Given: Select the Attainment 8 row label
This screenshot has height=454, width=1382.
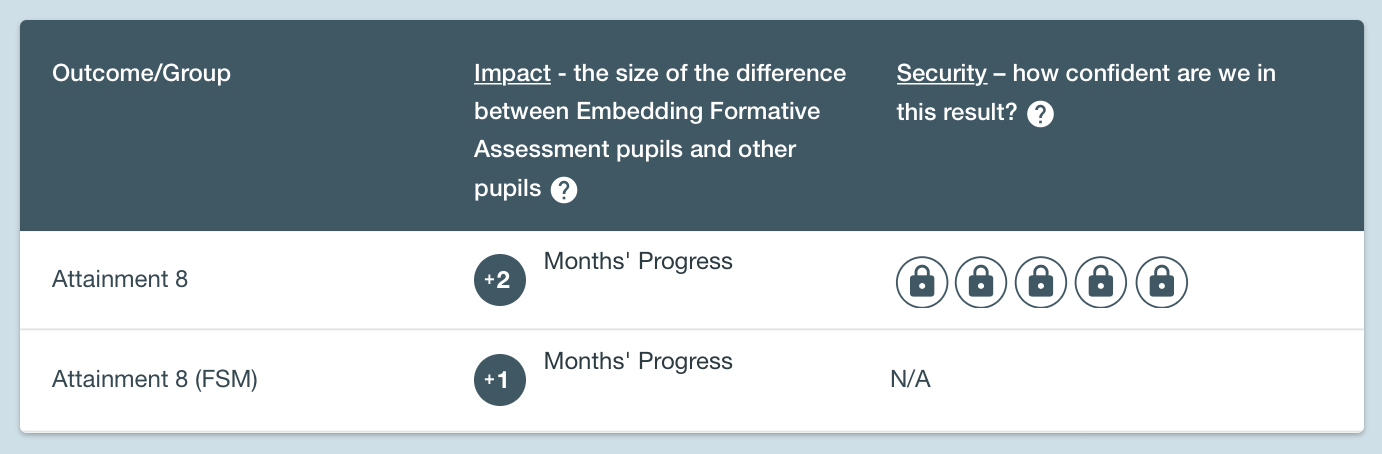Looking at the screenshot, I should pyautogui.click(x=120, y=280).
